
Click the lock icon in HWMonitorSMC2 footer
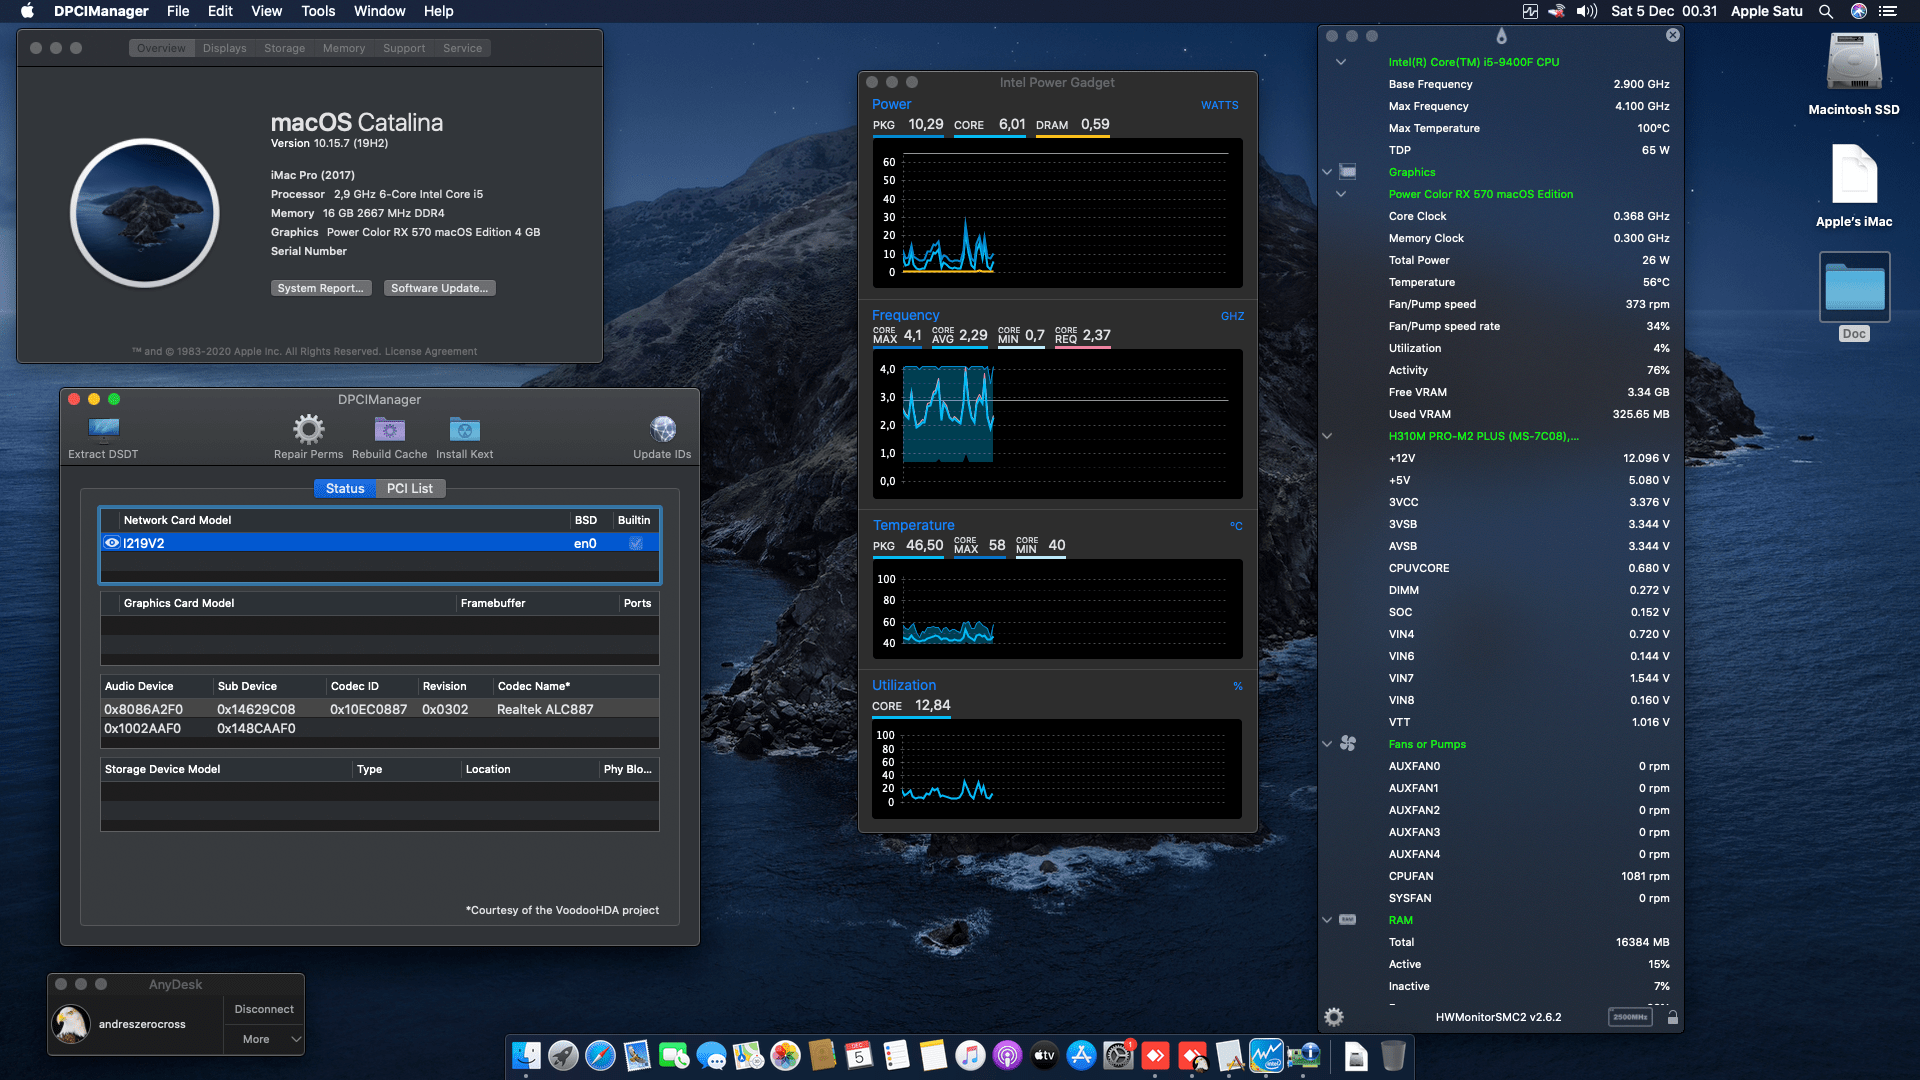(1673, 1017)
